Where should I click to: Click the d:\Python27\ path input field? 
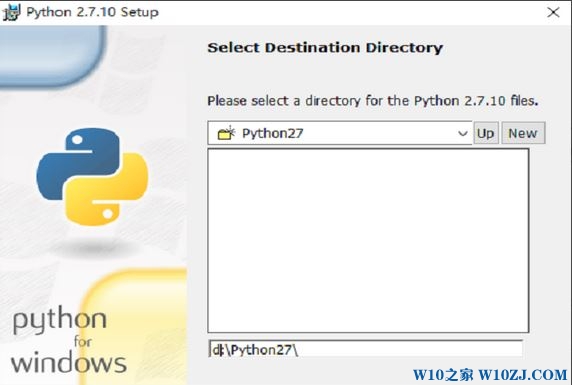pyautogui.click(x=366, y=349)
